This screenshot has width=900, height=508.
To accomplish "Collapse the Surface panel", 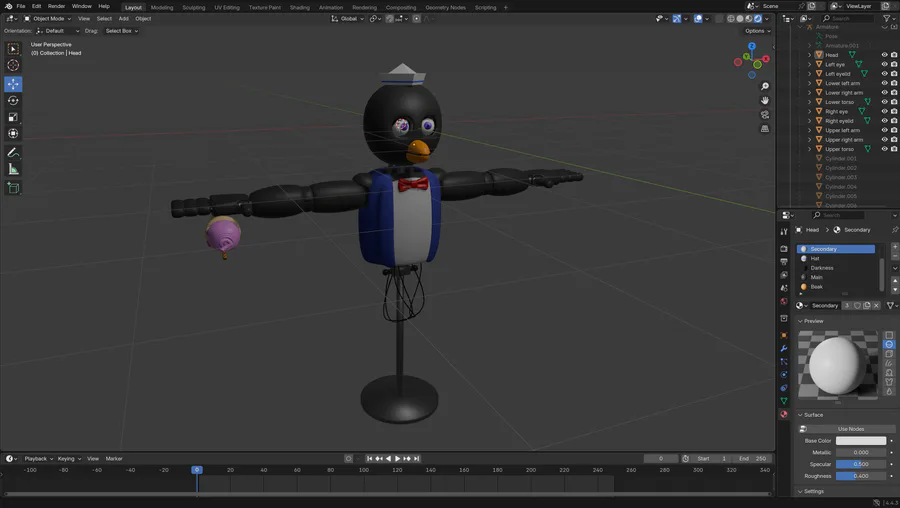I will [x=810, y=414].
